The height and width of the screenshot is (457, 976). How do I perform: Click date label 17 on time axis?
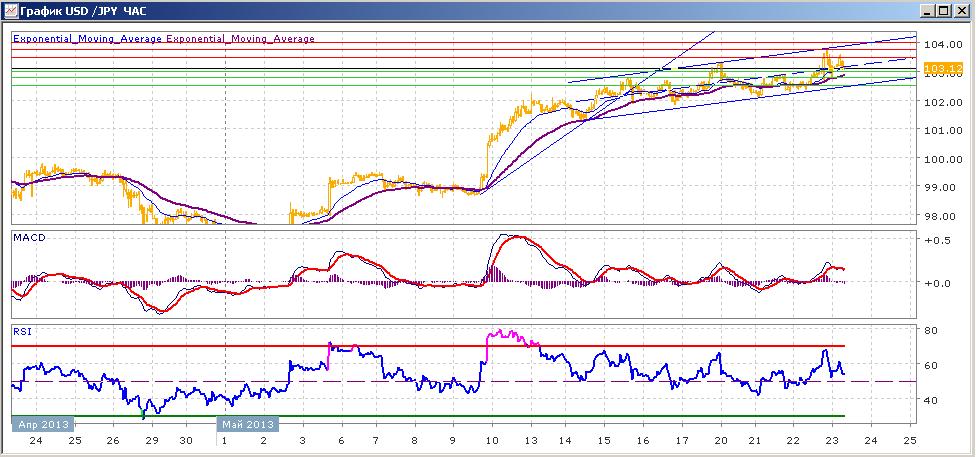(x=682, y=440)
